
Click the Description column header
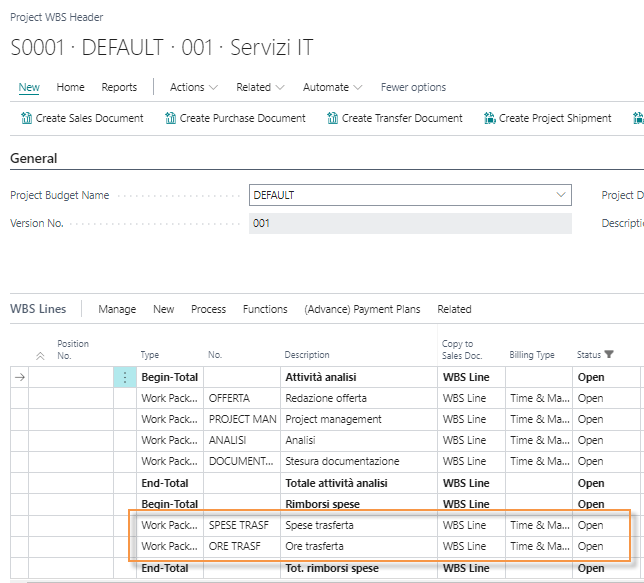(x=307, y=355)
